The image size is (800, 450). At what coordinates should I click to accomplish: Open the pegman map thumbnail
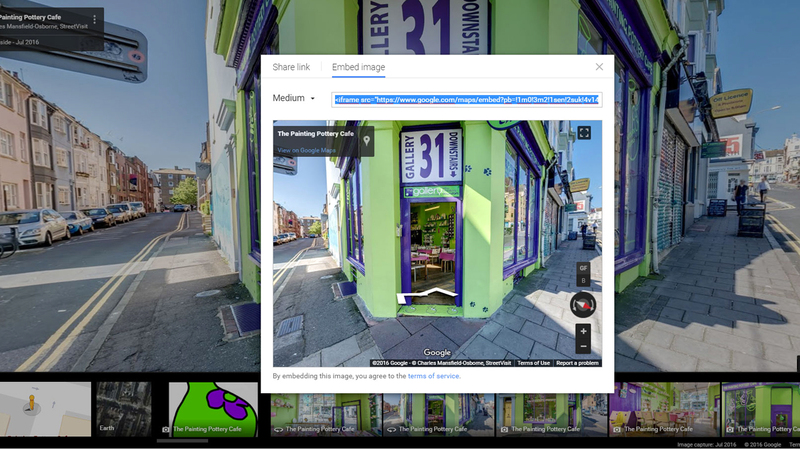pos(45,409)
